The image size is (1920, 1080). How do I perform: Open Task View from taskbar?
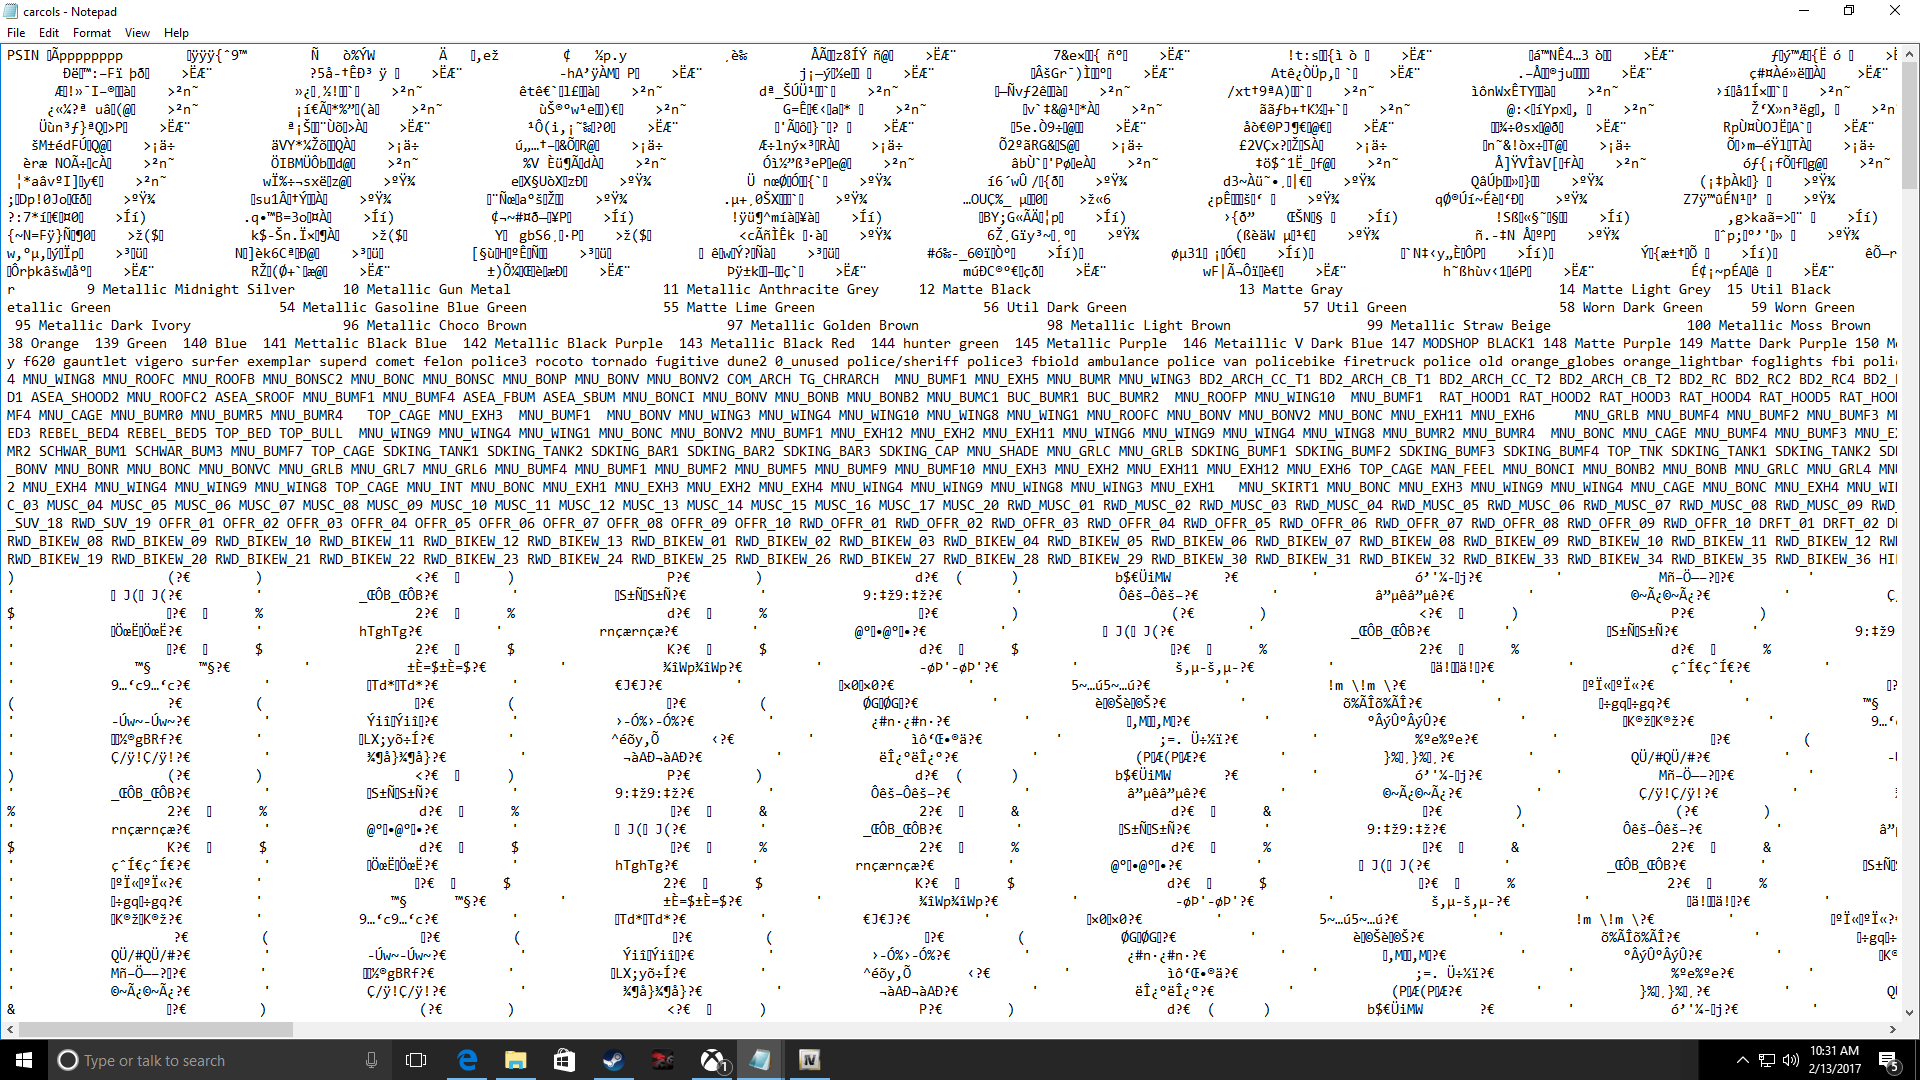pos(416,1060)
